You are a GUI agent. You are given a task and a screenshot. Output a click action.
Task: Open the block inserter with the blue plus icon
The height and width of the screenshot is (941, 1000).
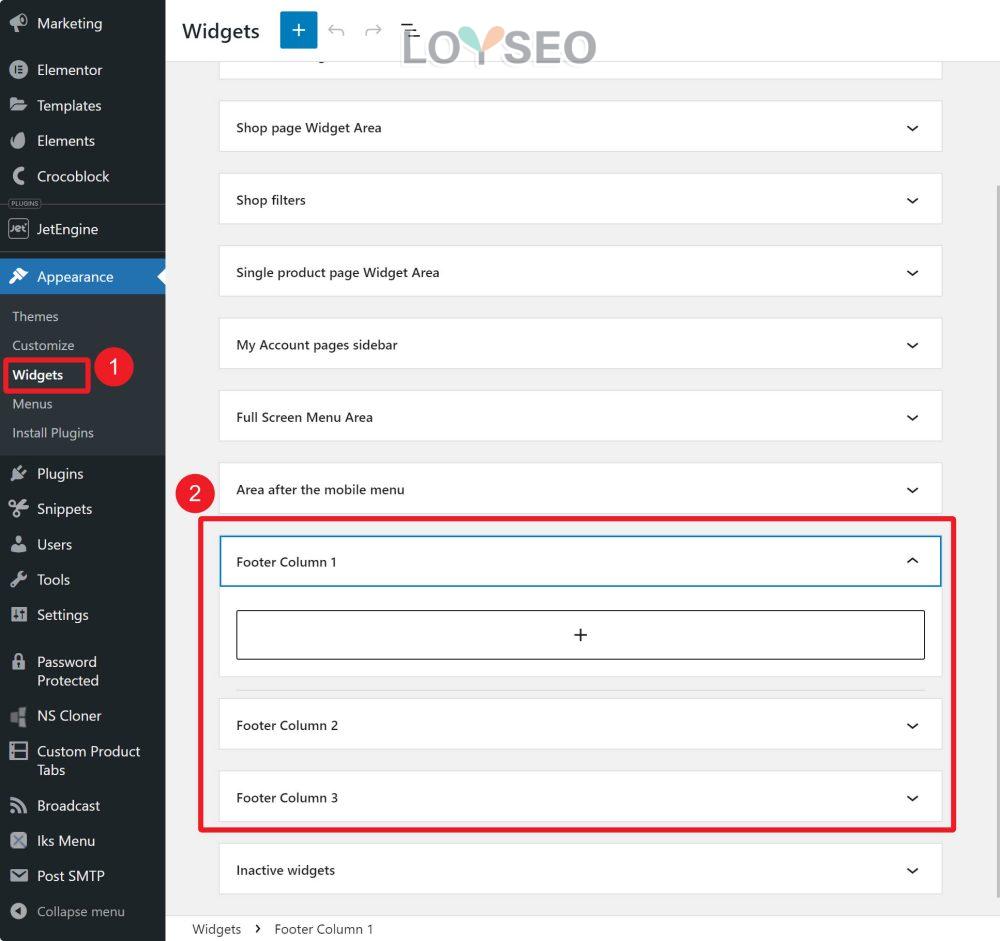click(x=298, y=30)
